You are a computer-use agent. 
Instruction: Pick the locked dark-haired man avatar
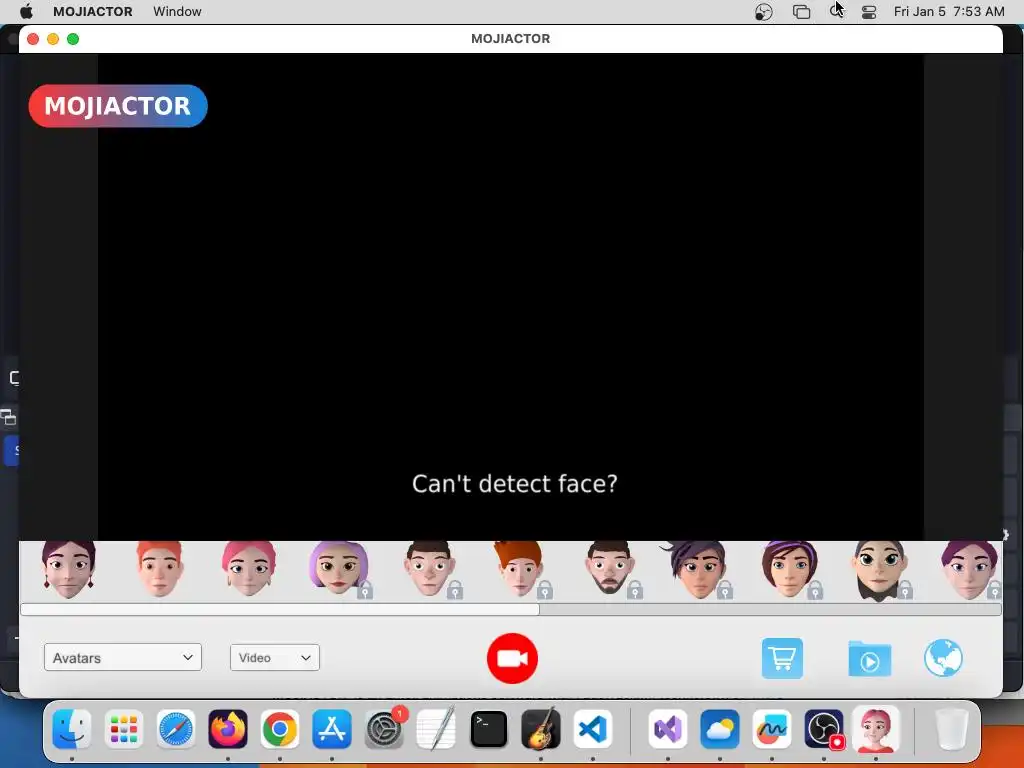pyautogui.click(x=430, y=568)
